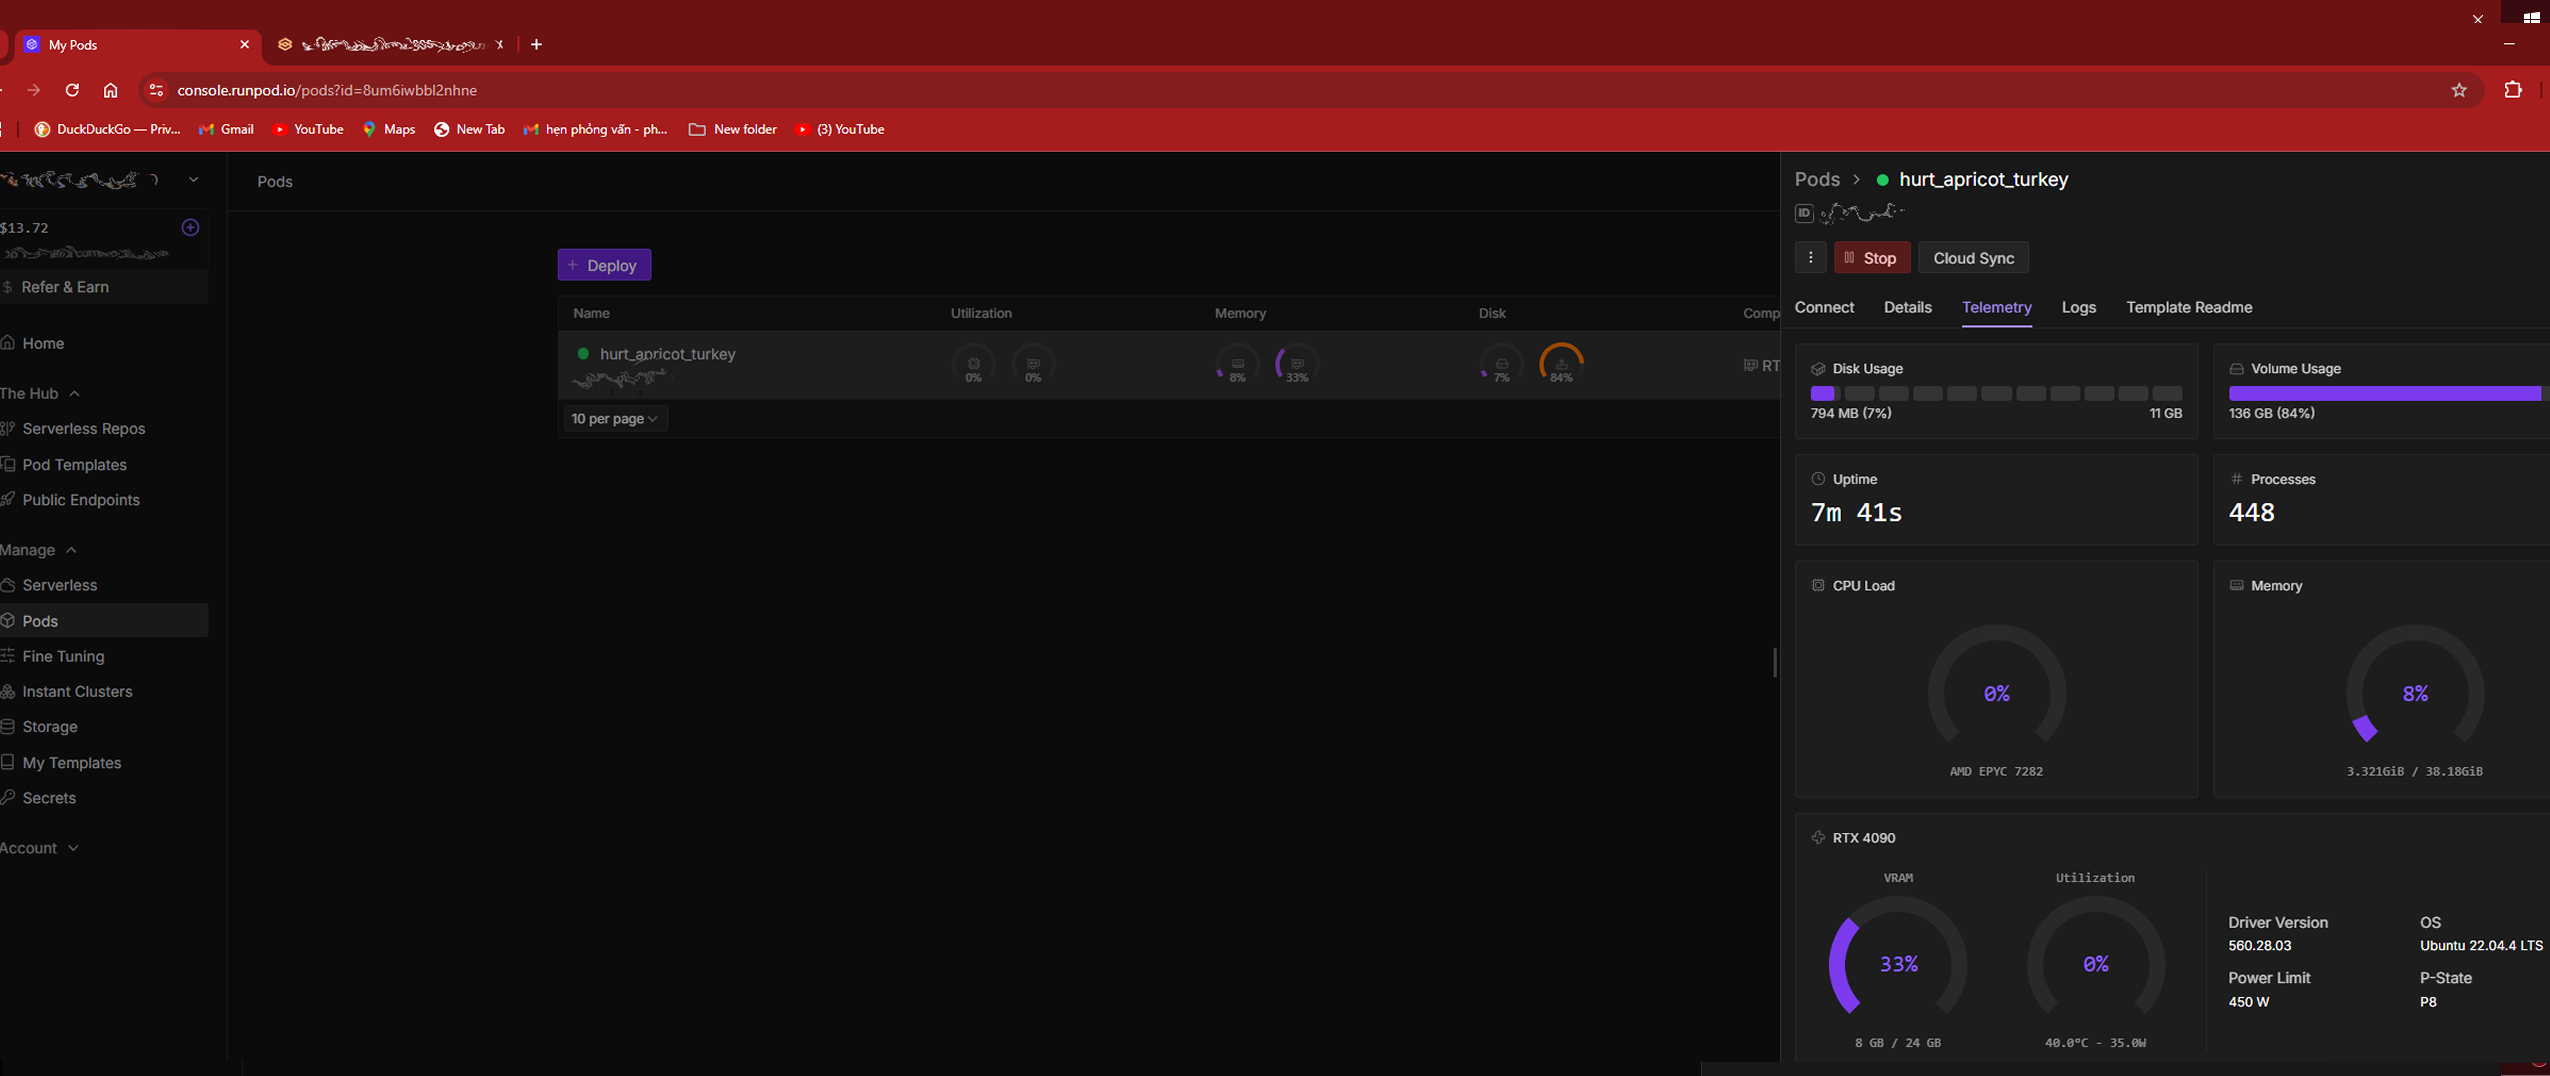Viewport: 2550px width, 1076px height.
Task: Open the Logs tab
Action: (2078, 308)
